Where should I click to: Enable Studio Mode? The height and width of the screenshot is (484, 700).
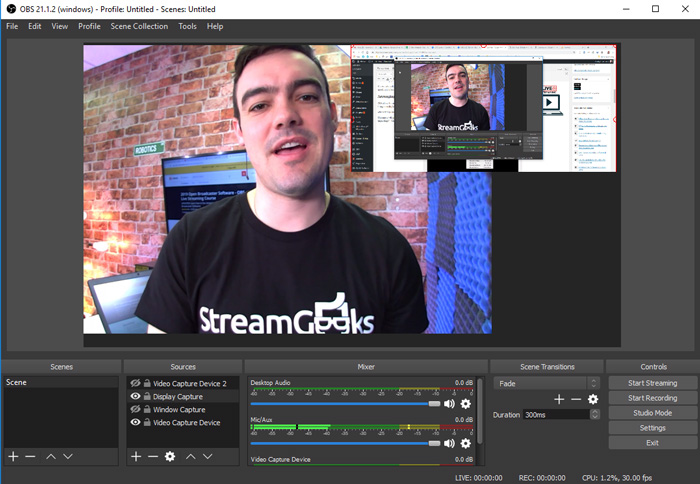click(653, 413)
